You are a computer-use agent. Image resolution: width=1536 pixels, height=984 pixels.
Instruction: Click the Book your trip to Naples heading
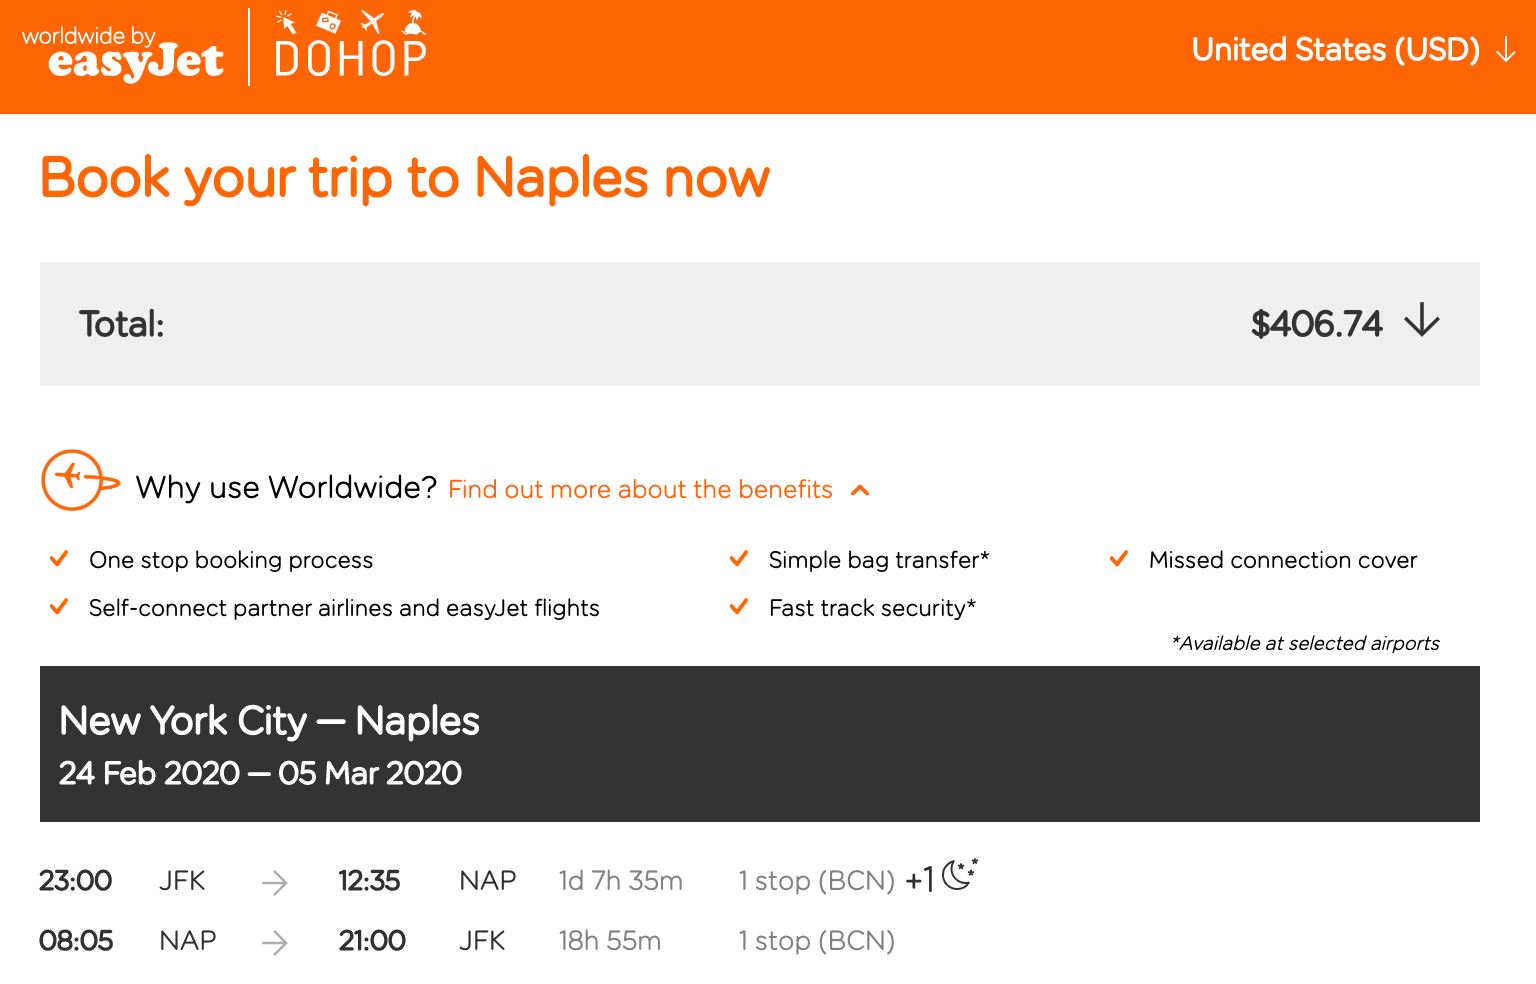(405, 178)
